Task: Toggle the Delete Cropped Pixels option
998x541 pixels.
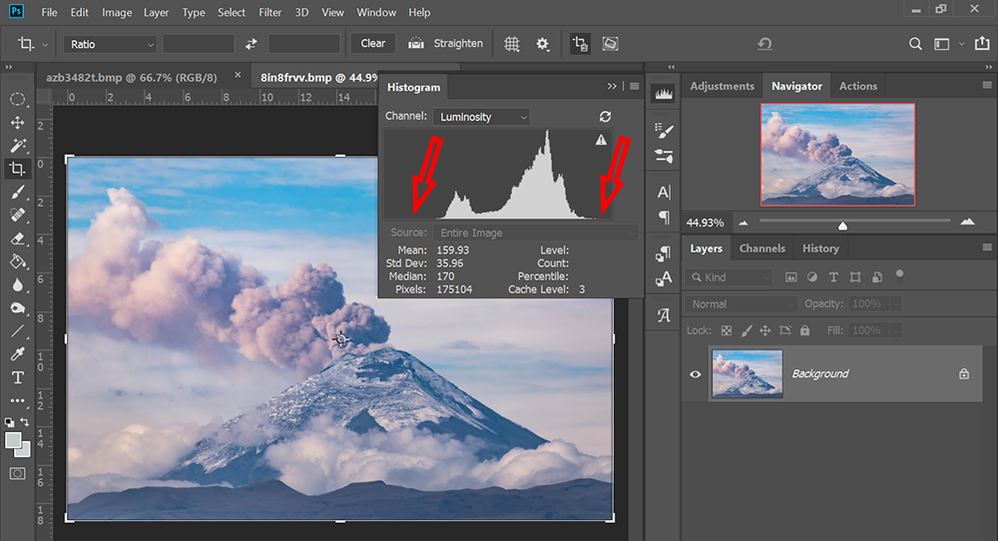Action: [580, 44]
